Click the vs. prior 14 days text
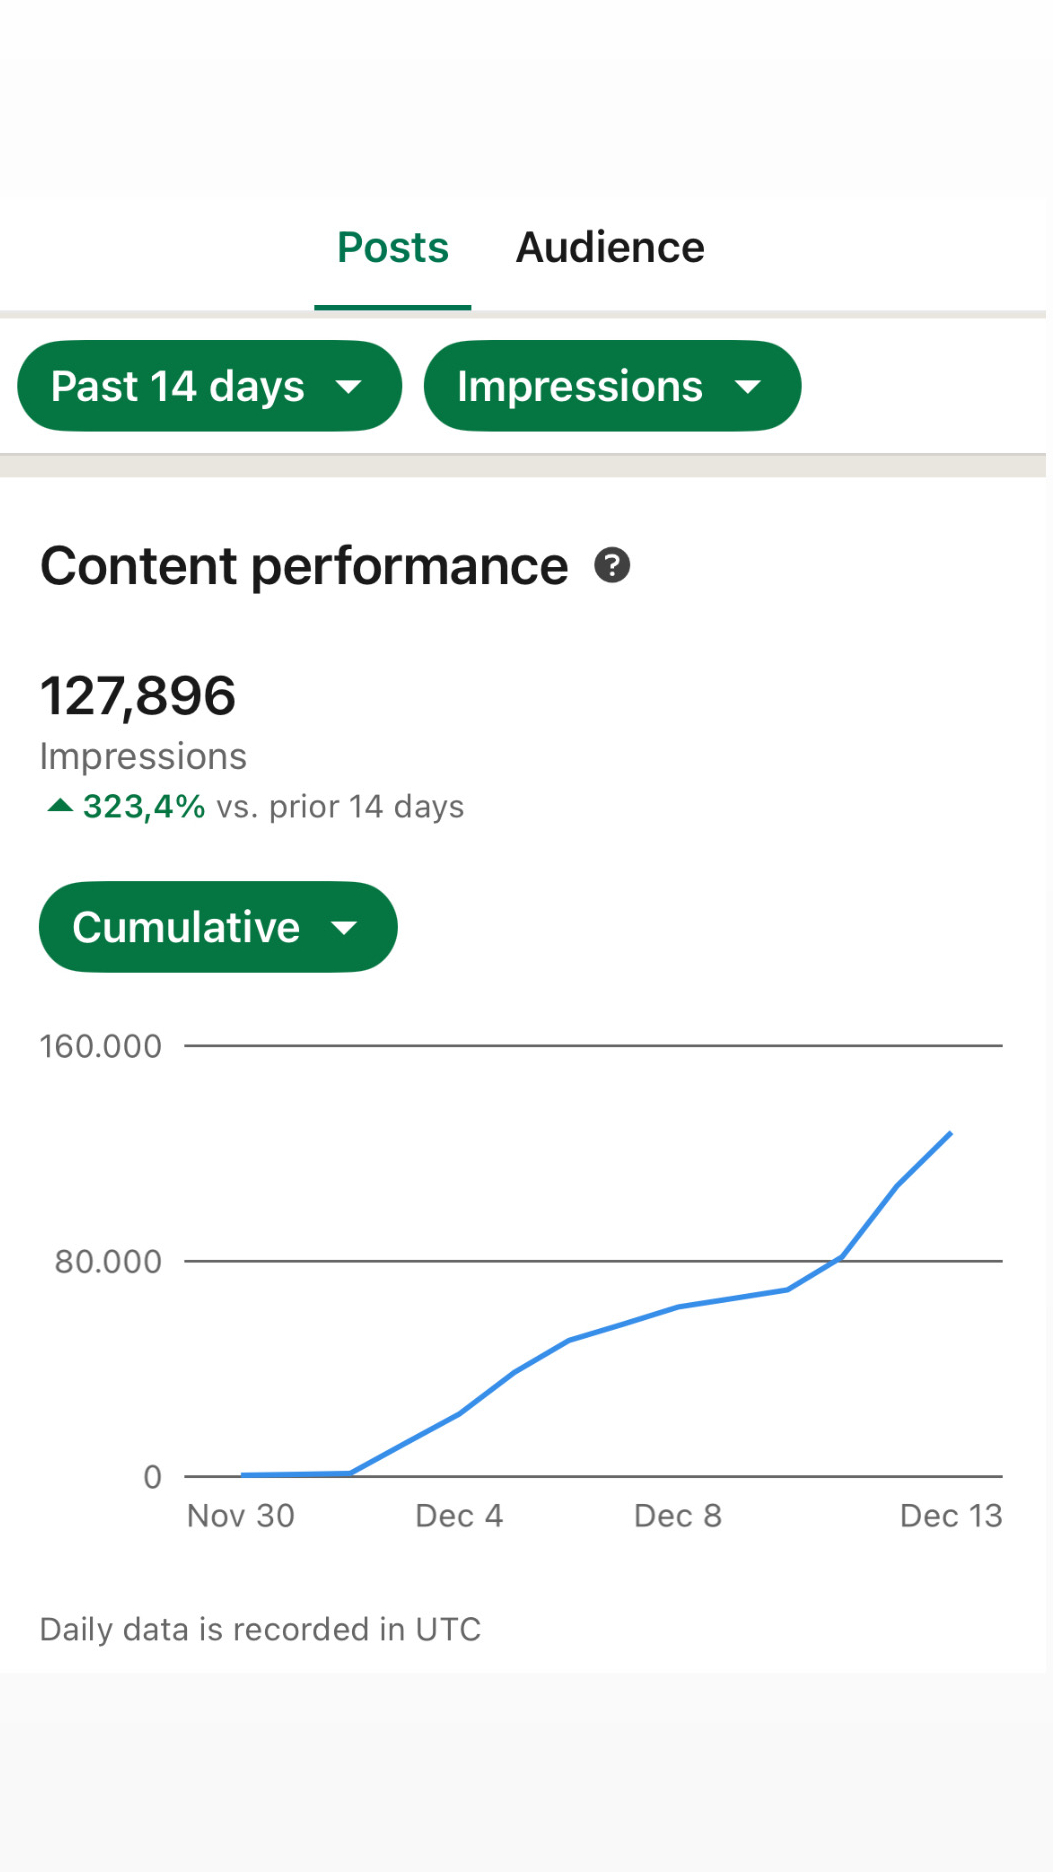The height and width of the screenshot is (1872, 1053). 340,806
